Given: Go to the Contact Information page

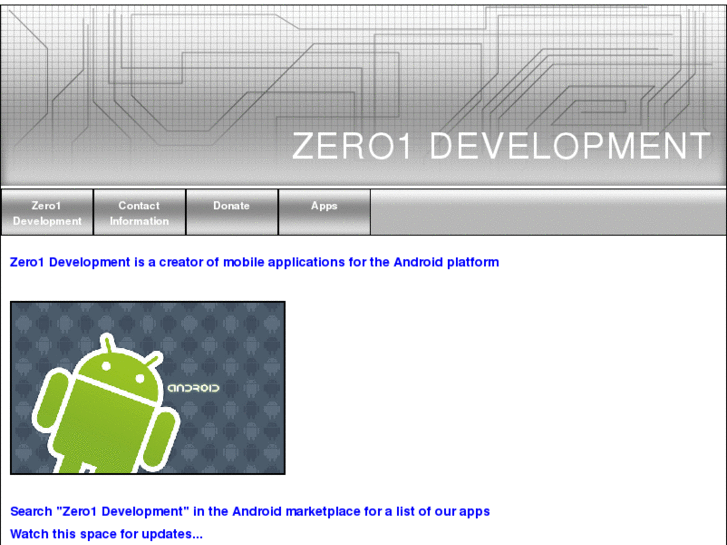Looking at the screenshot, I should click(140, 212).
